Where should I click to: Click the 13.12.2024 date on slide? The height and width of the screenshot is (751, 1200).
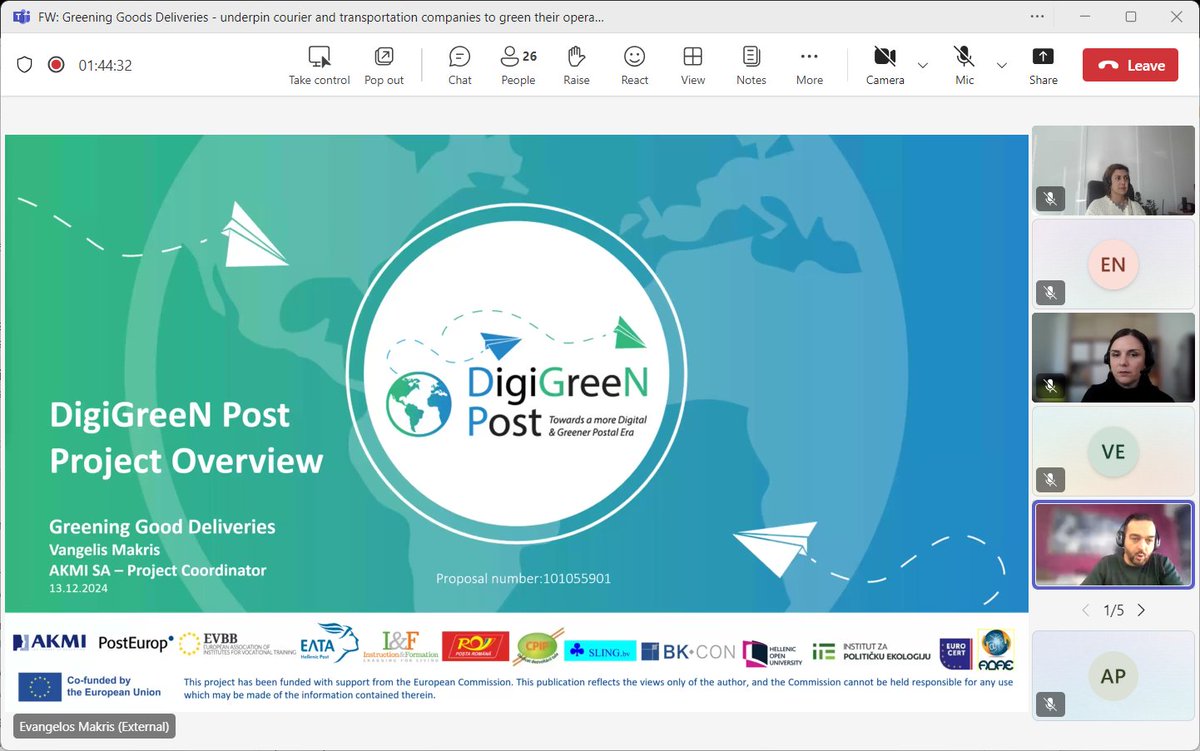tap(78, 589)
